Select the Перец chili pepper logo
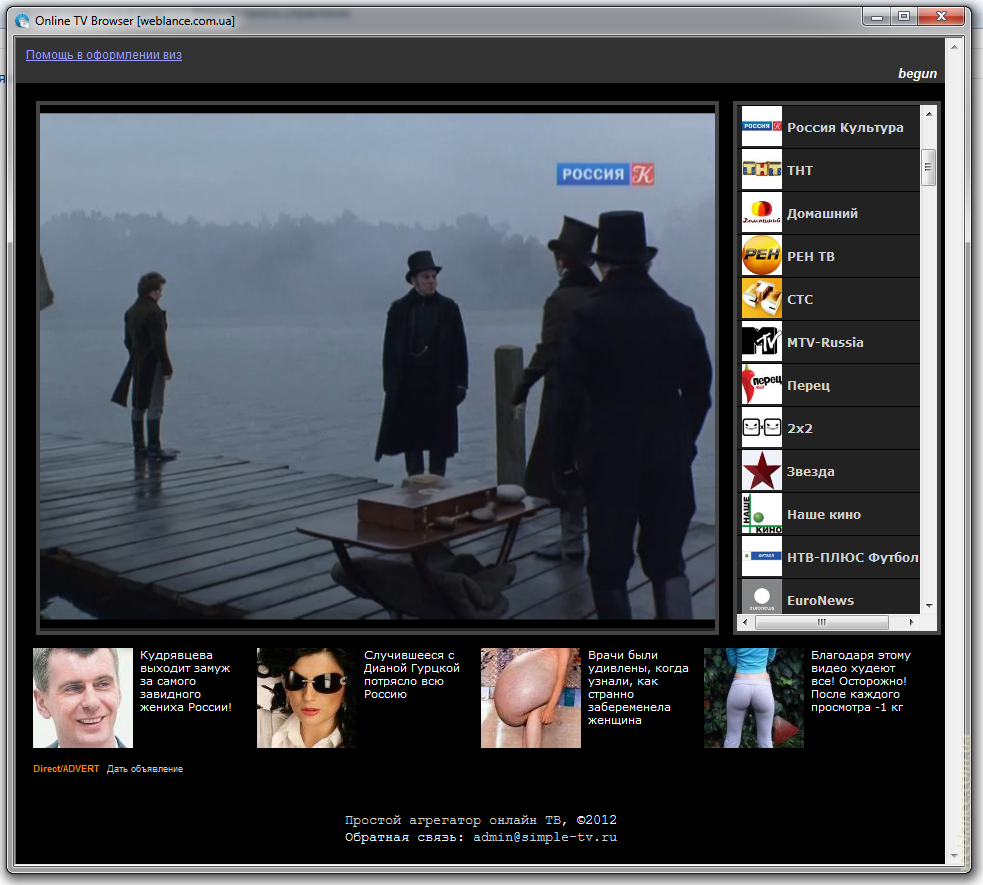Screen dimensions: 983x885 tap(761, 385)
